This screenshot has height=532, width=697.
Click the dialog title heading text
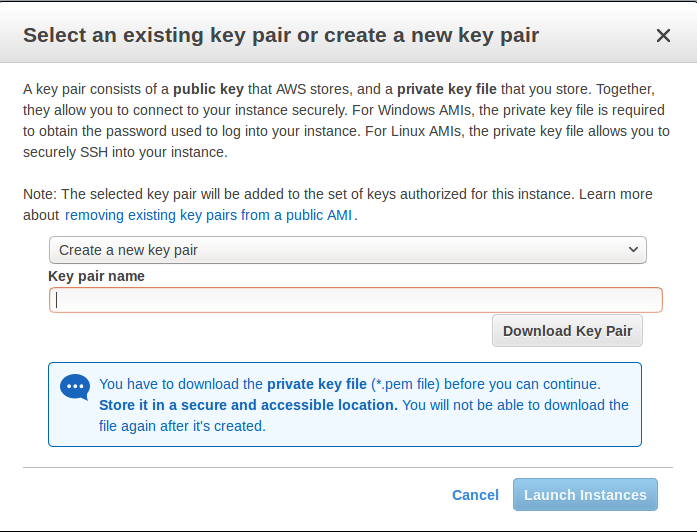click(x=281, y=36)
